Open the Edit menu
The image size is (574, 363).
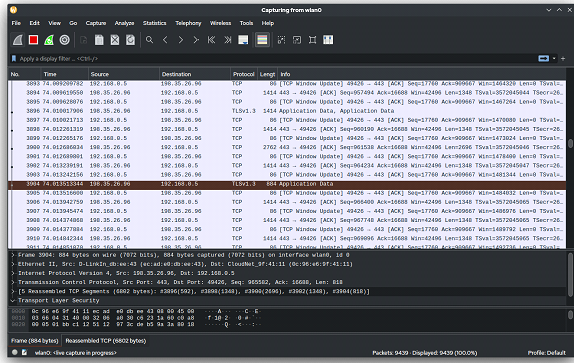pos(35,23)
